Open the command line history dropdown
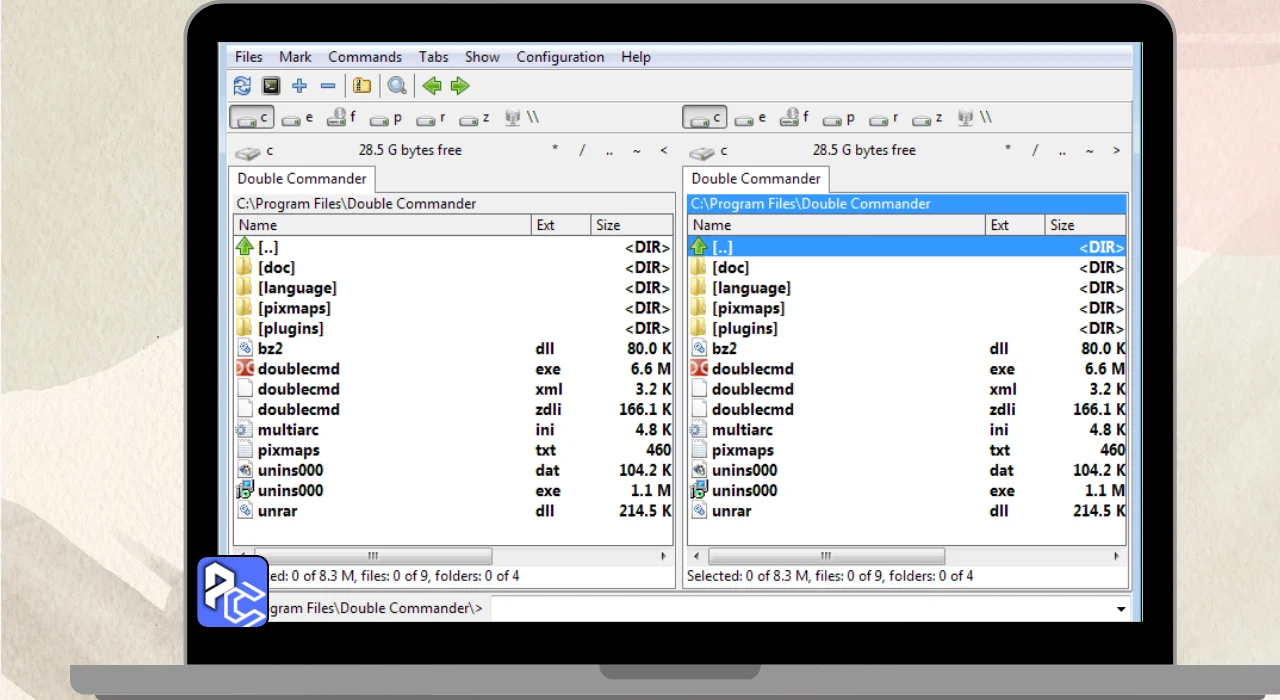Image resolution: width=1280 pixels, height=700 pixels. click(1121, 609)
